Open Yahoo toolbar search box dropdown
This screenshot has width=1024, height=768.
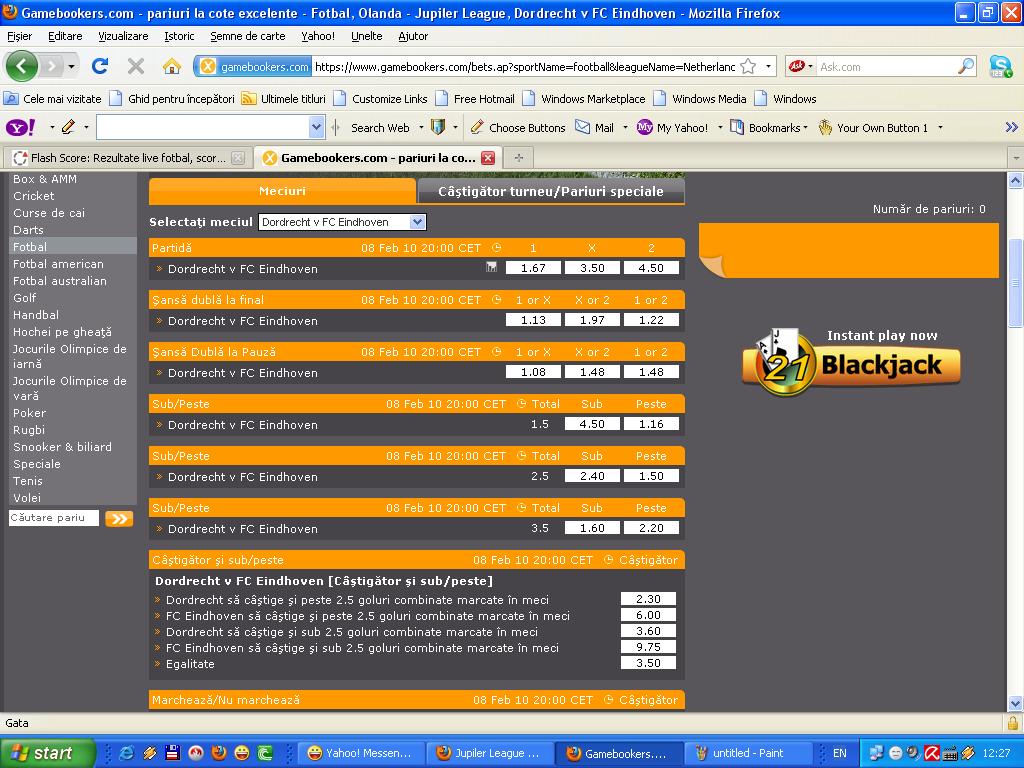click(316, 127)
